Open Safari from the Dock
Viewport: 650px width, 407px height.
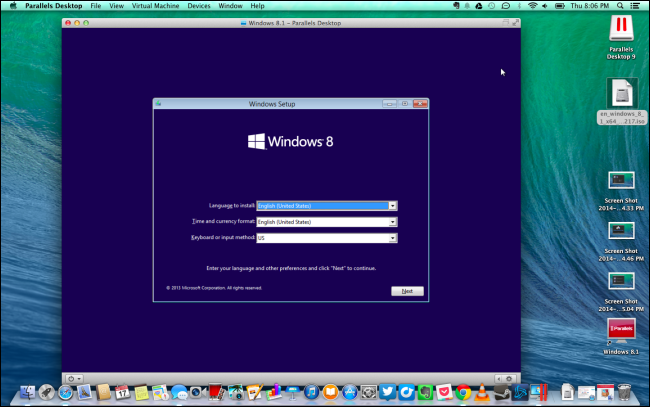(65, 392)
